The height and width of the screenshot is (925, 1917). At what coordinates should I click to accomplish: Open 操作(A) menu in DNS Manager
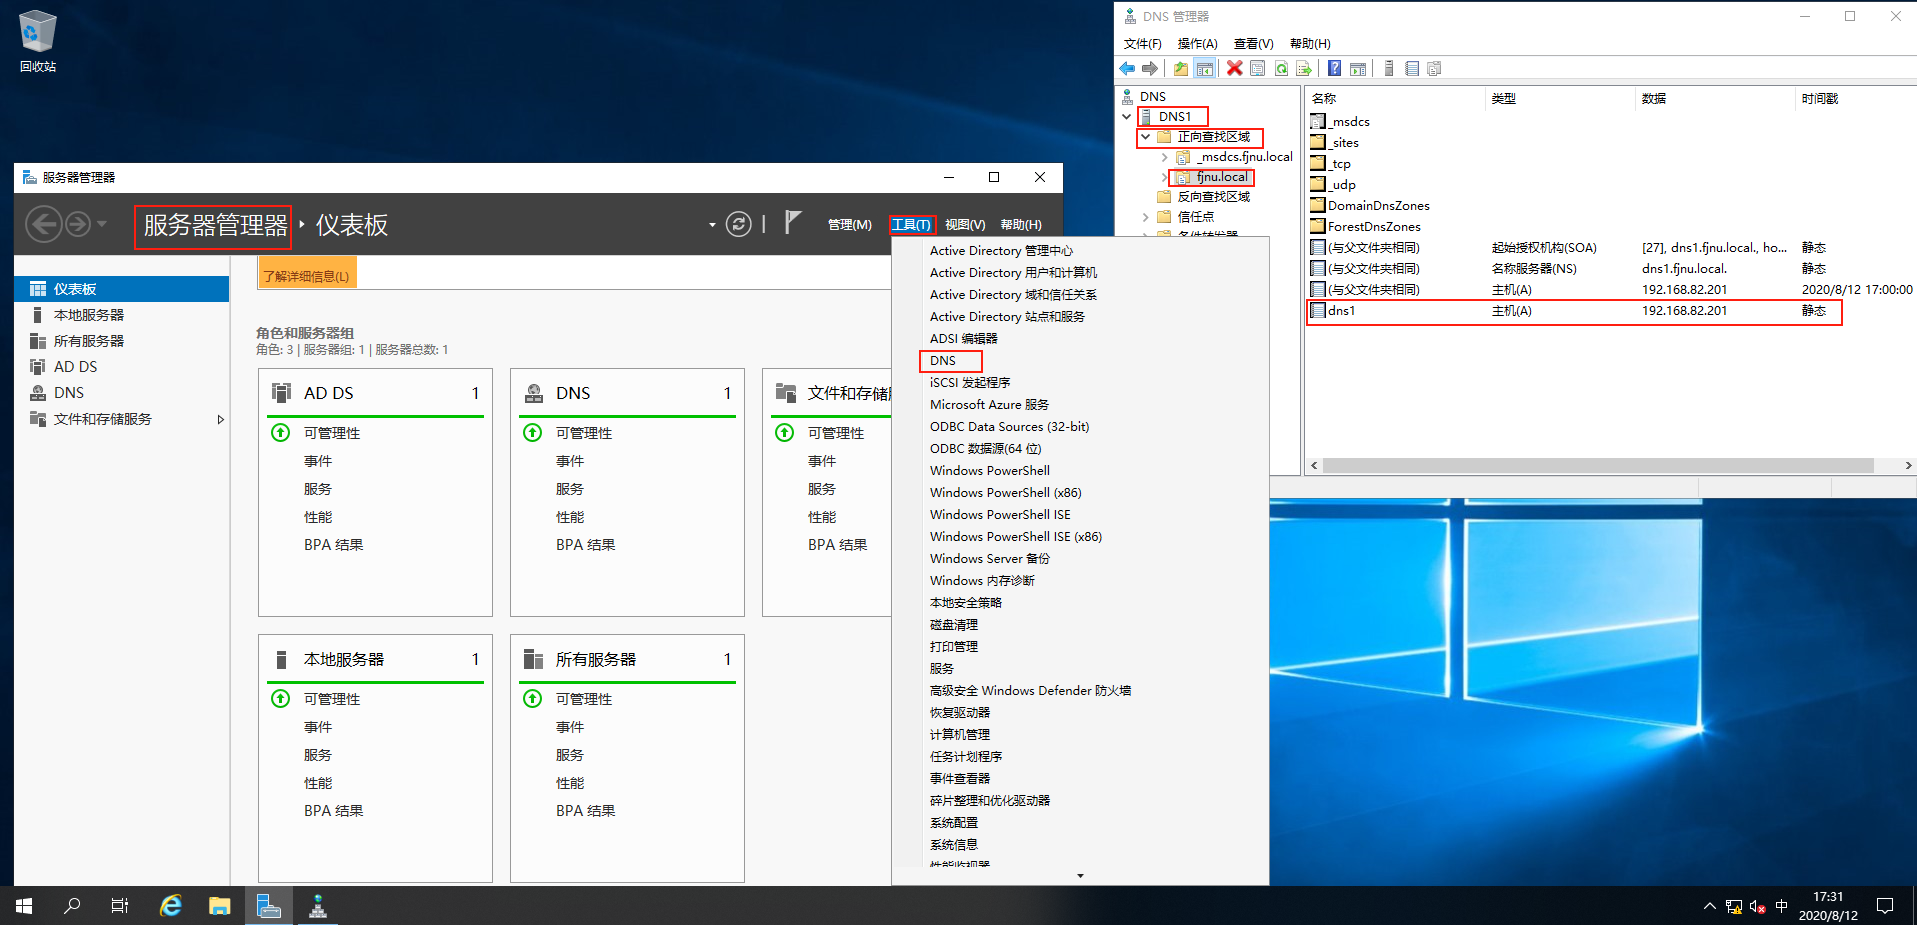pyautogui.click(x=1197, y=44)
